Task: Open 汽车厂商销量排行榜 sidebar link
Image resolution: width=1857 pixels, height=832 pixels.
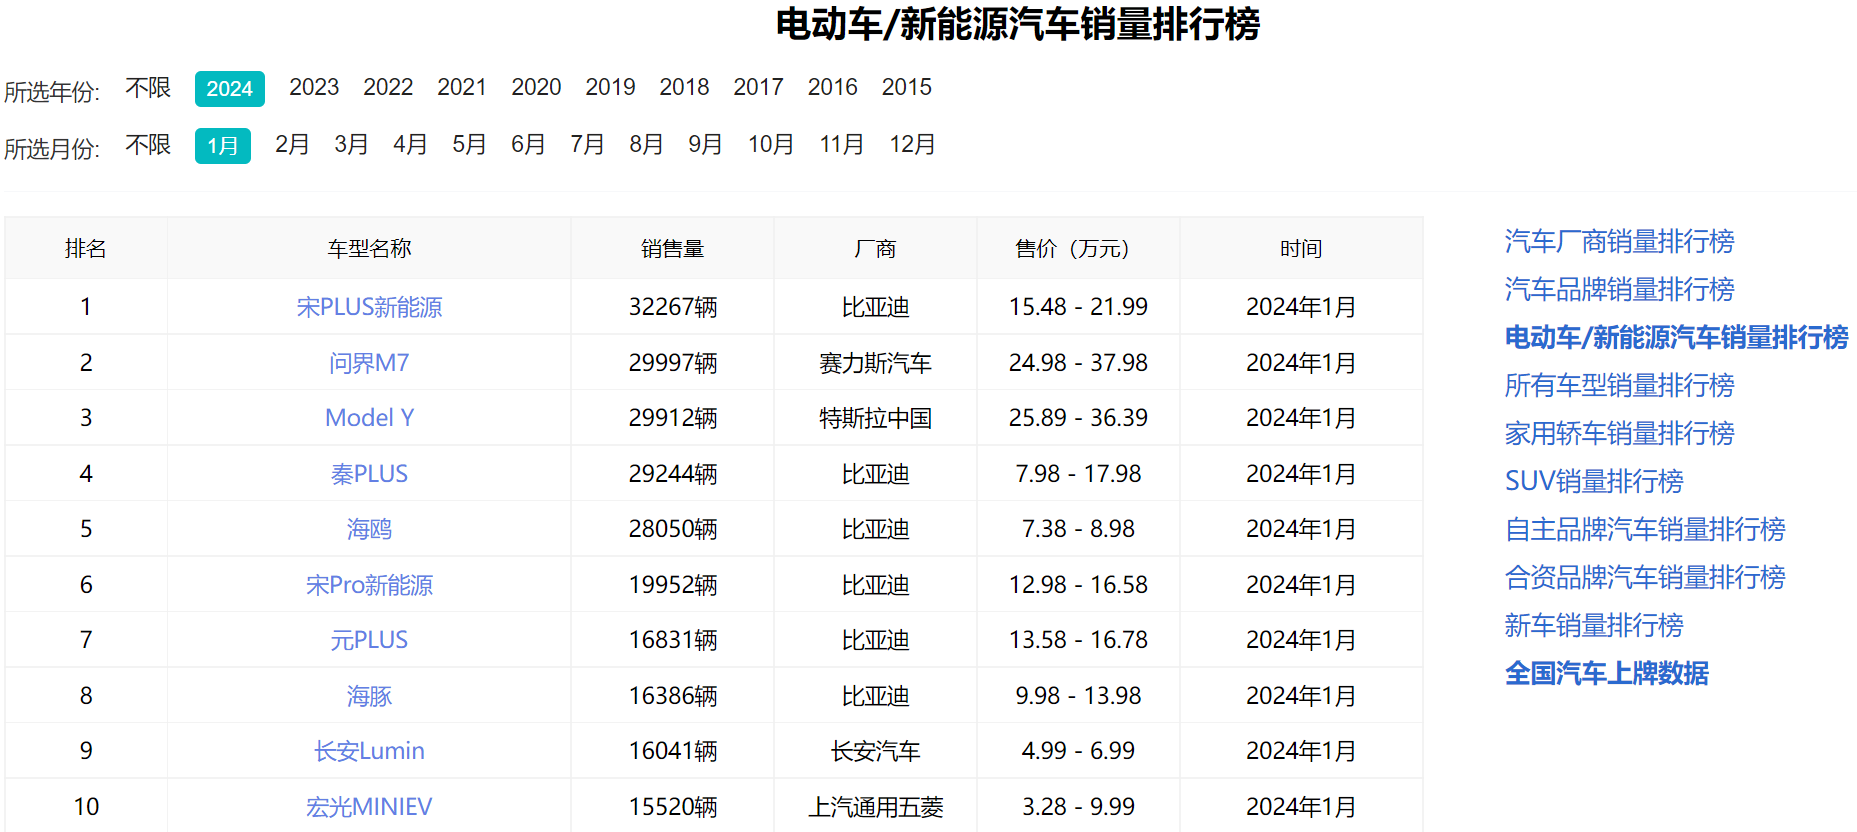Action: point(1619,241)
